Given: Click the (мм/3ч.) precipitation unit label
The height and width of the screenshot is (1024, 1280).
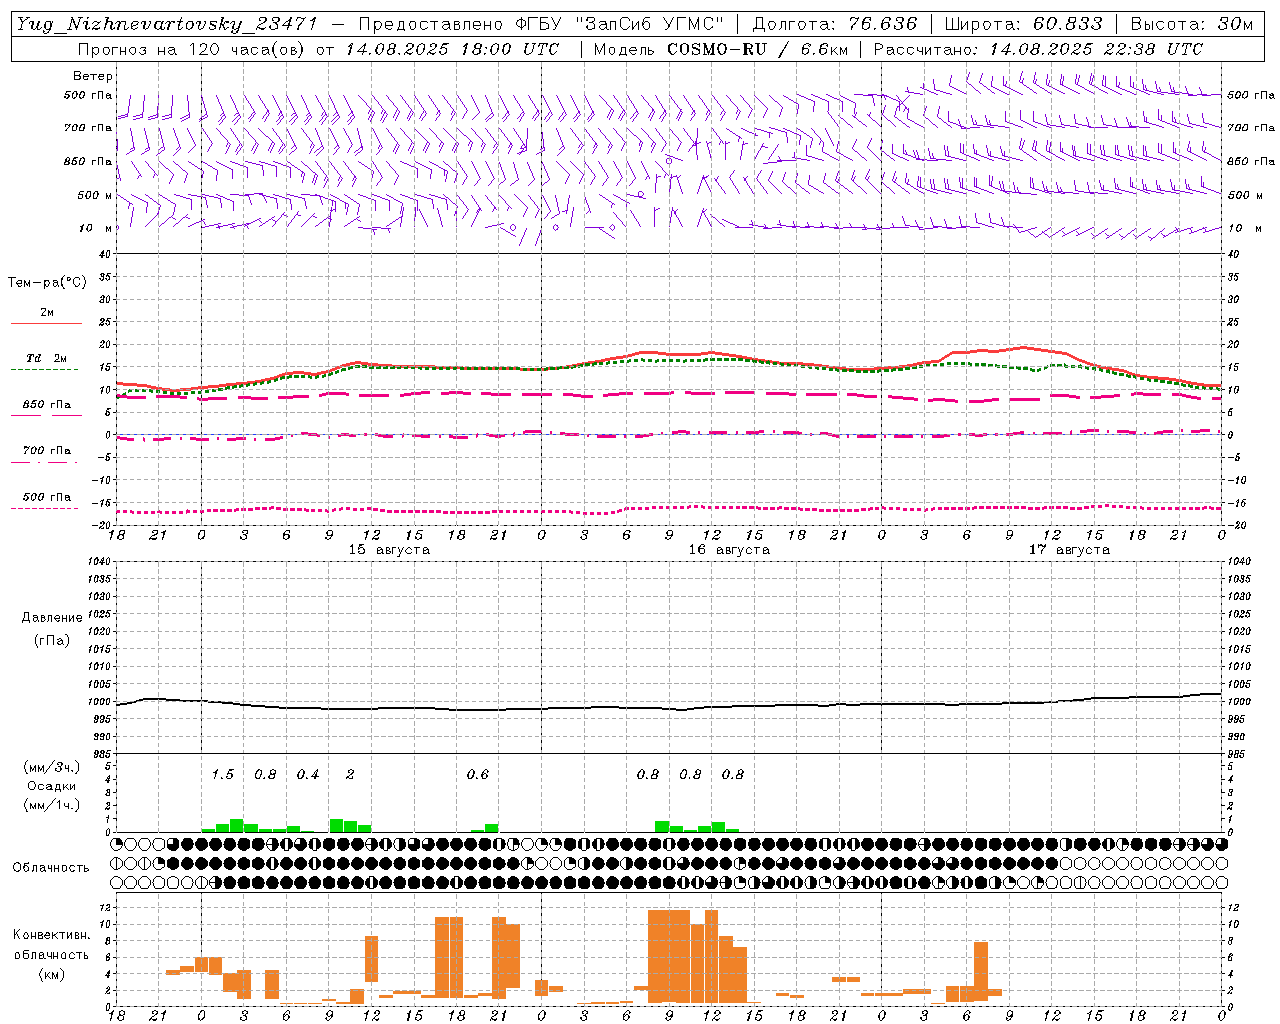Looking at the screenshot, I should coord(52,767).
